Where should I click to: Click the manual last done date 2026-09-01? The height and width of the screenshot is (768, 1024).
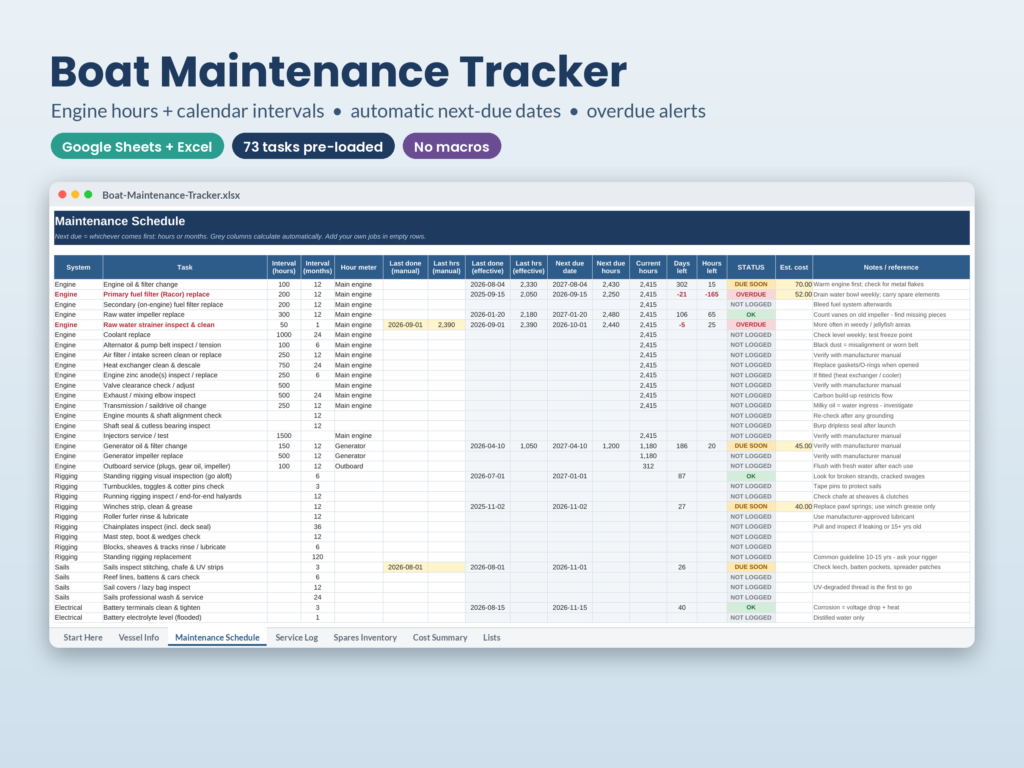[x=406, y=325]
